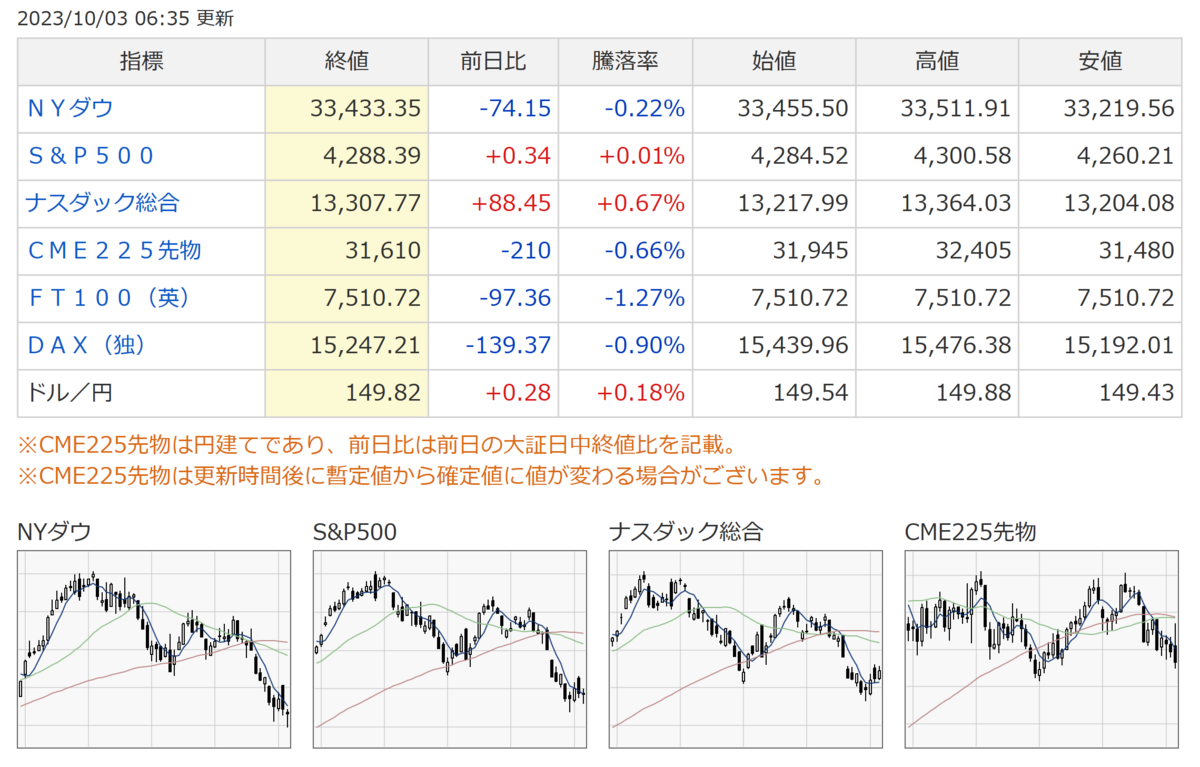1200x767 pixels.
Task: Click the 前日比 column header
Action: click(493, 62)
